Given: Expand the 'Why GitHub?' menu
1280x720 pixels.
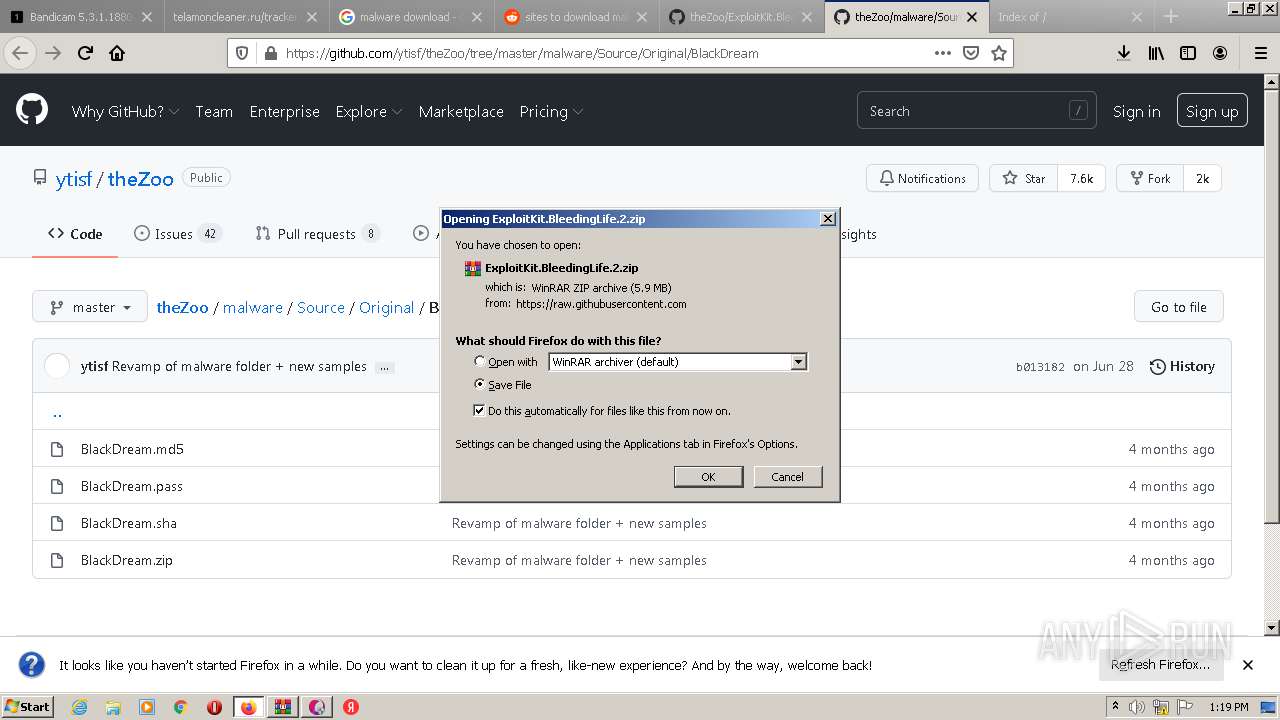Looking at the screenshot, I should [x=125, y=111].
